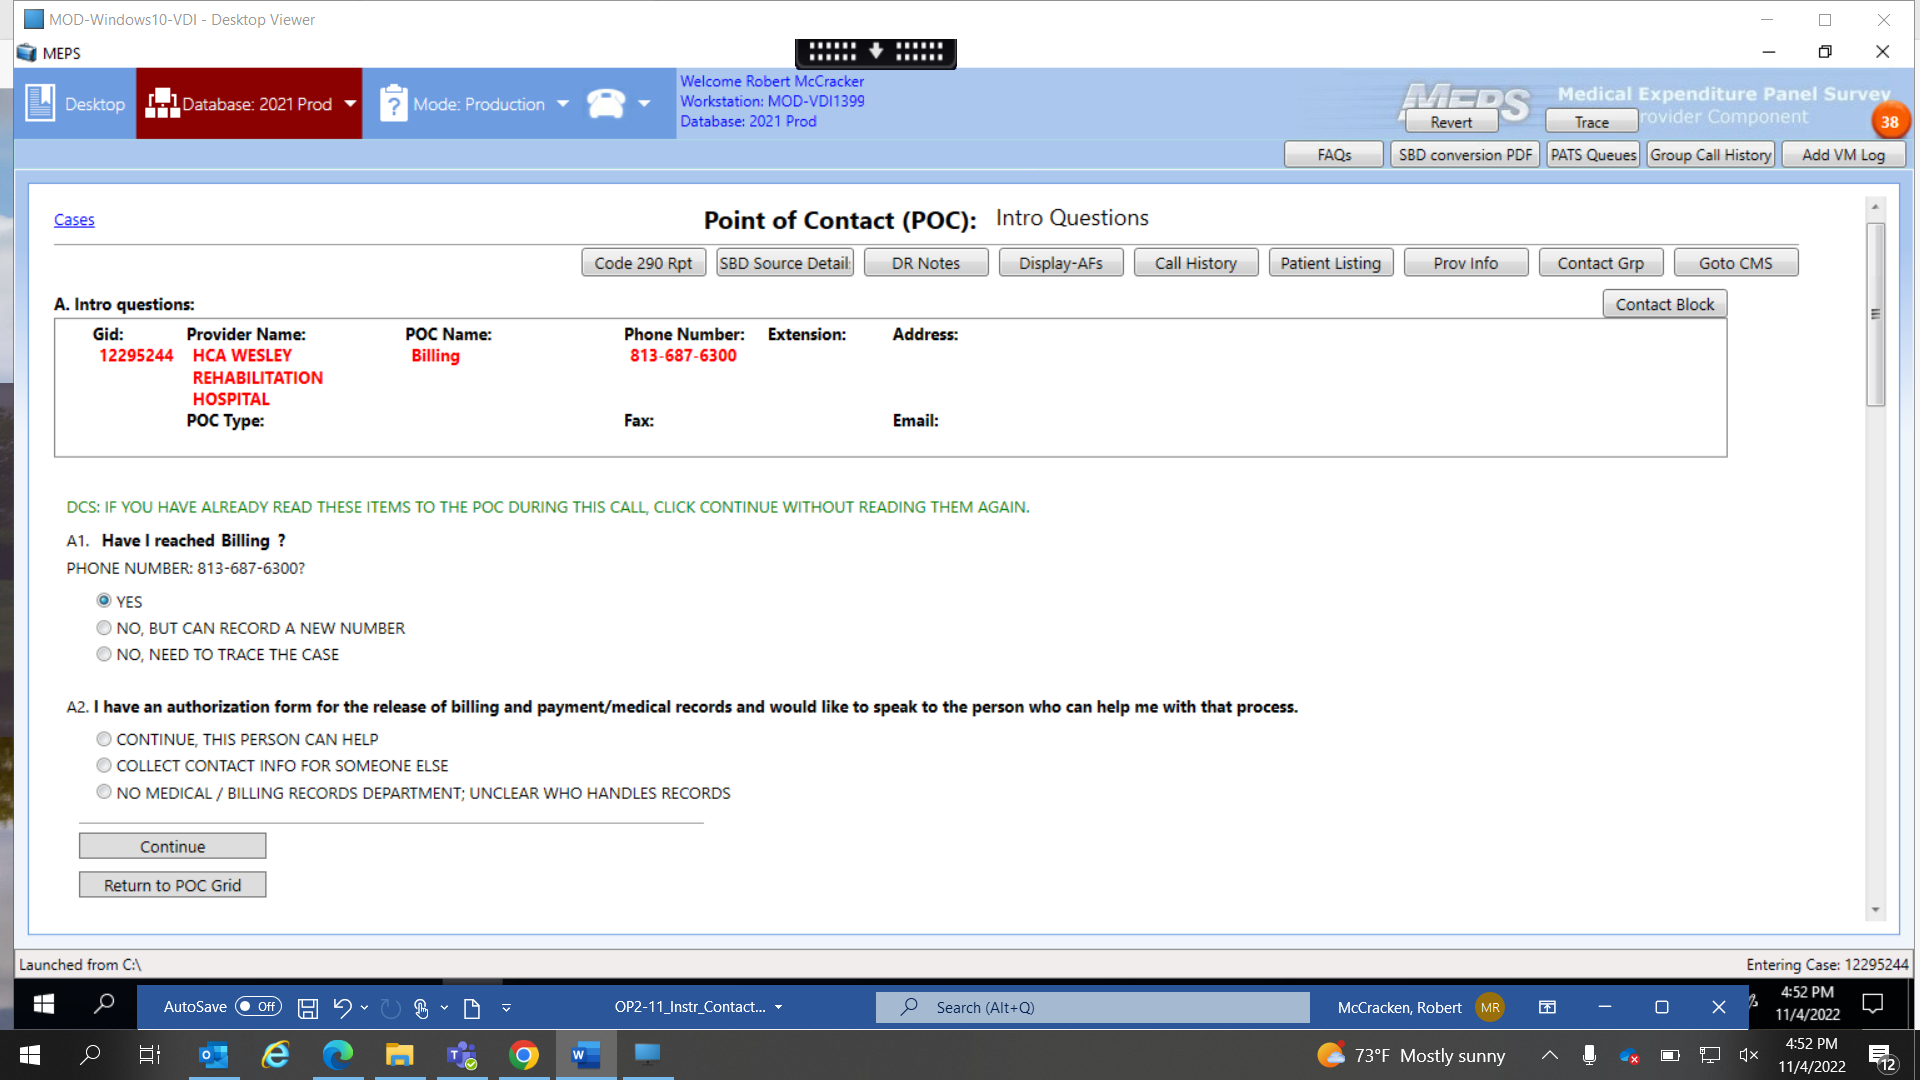Click the Word undo icon
The image size is (1920, 1080).
point(342,1008)
